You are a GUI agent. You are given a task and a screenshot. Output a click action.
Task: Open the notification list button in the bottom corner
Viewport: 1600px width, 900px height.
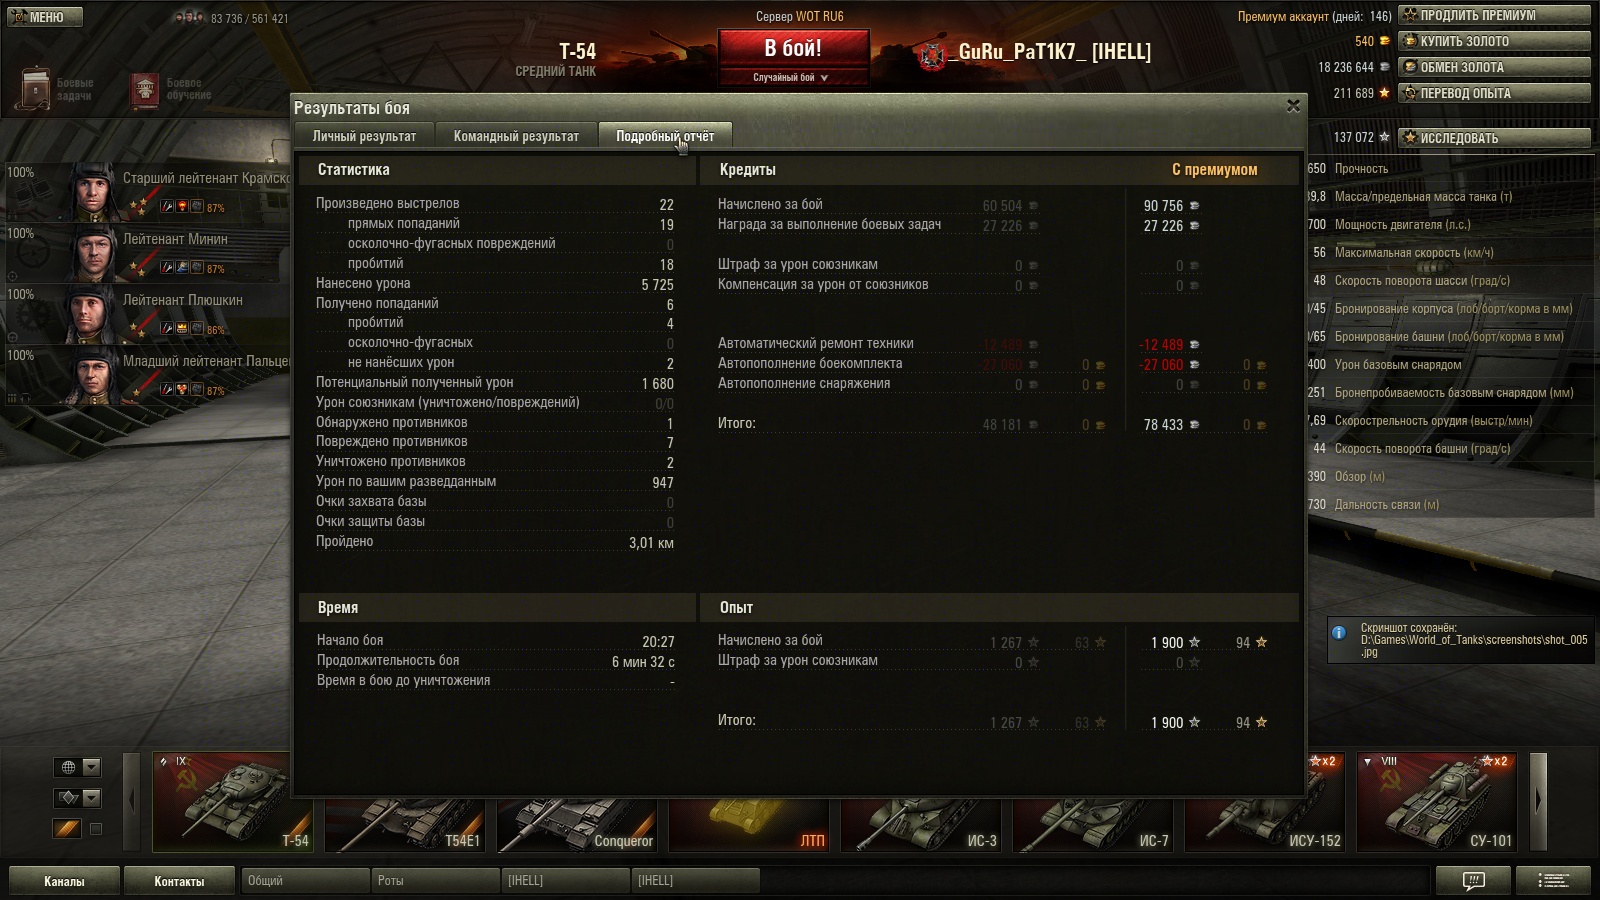[1553, 881]
